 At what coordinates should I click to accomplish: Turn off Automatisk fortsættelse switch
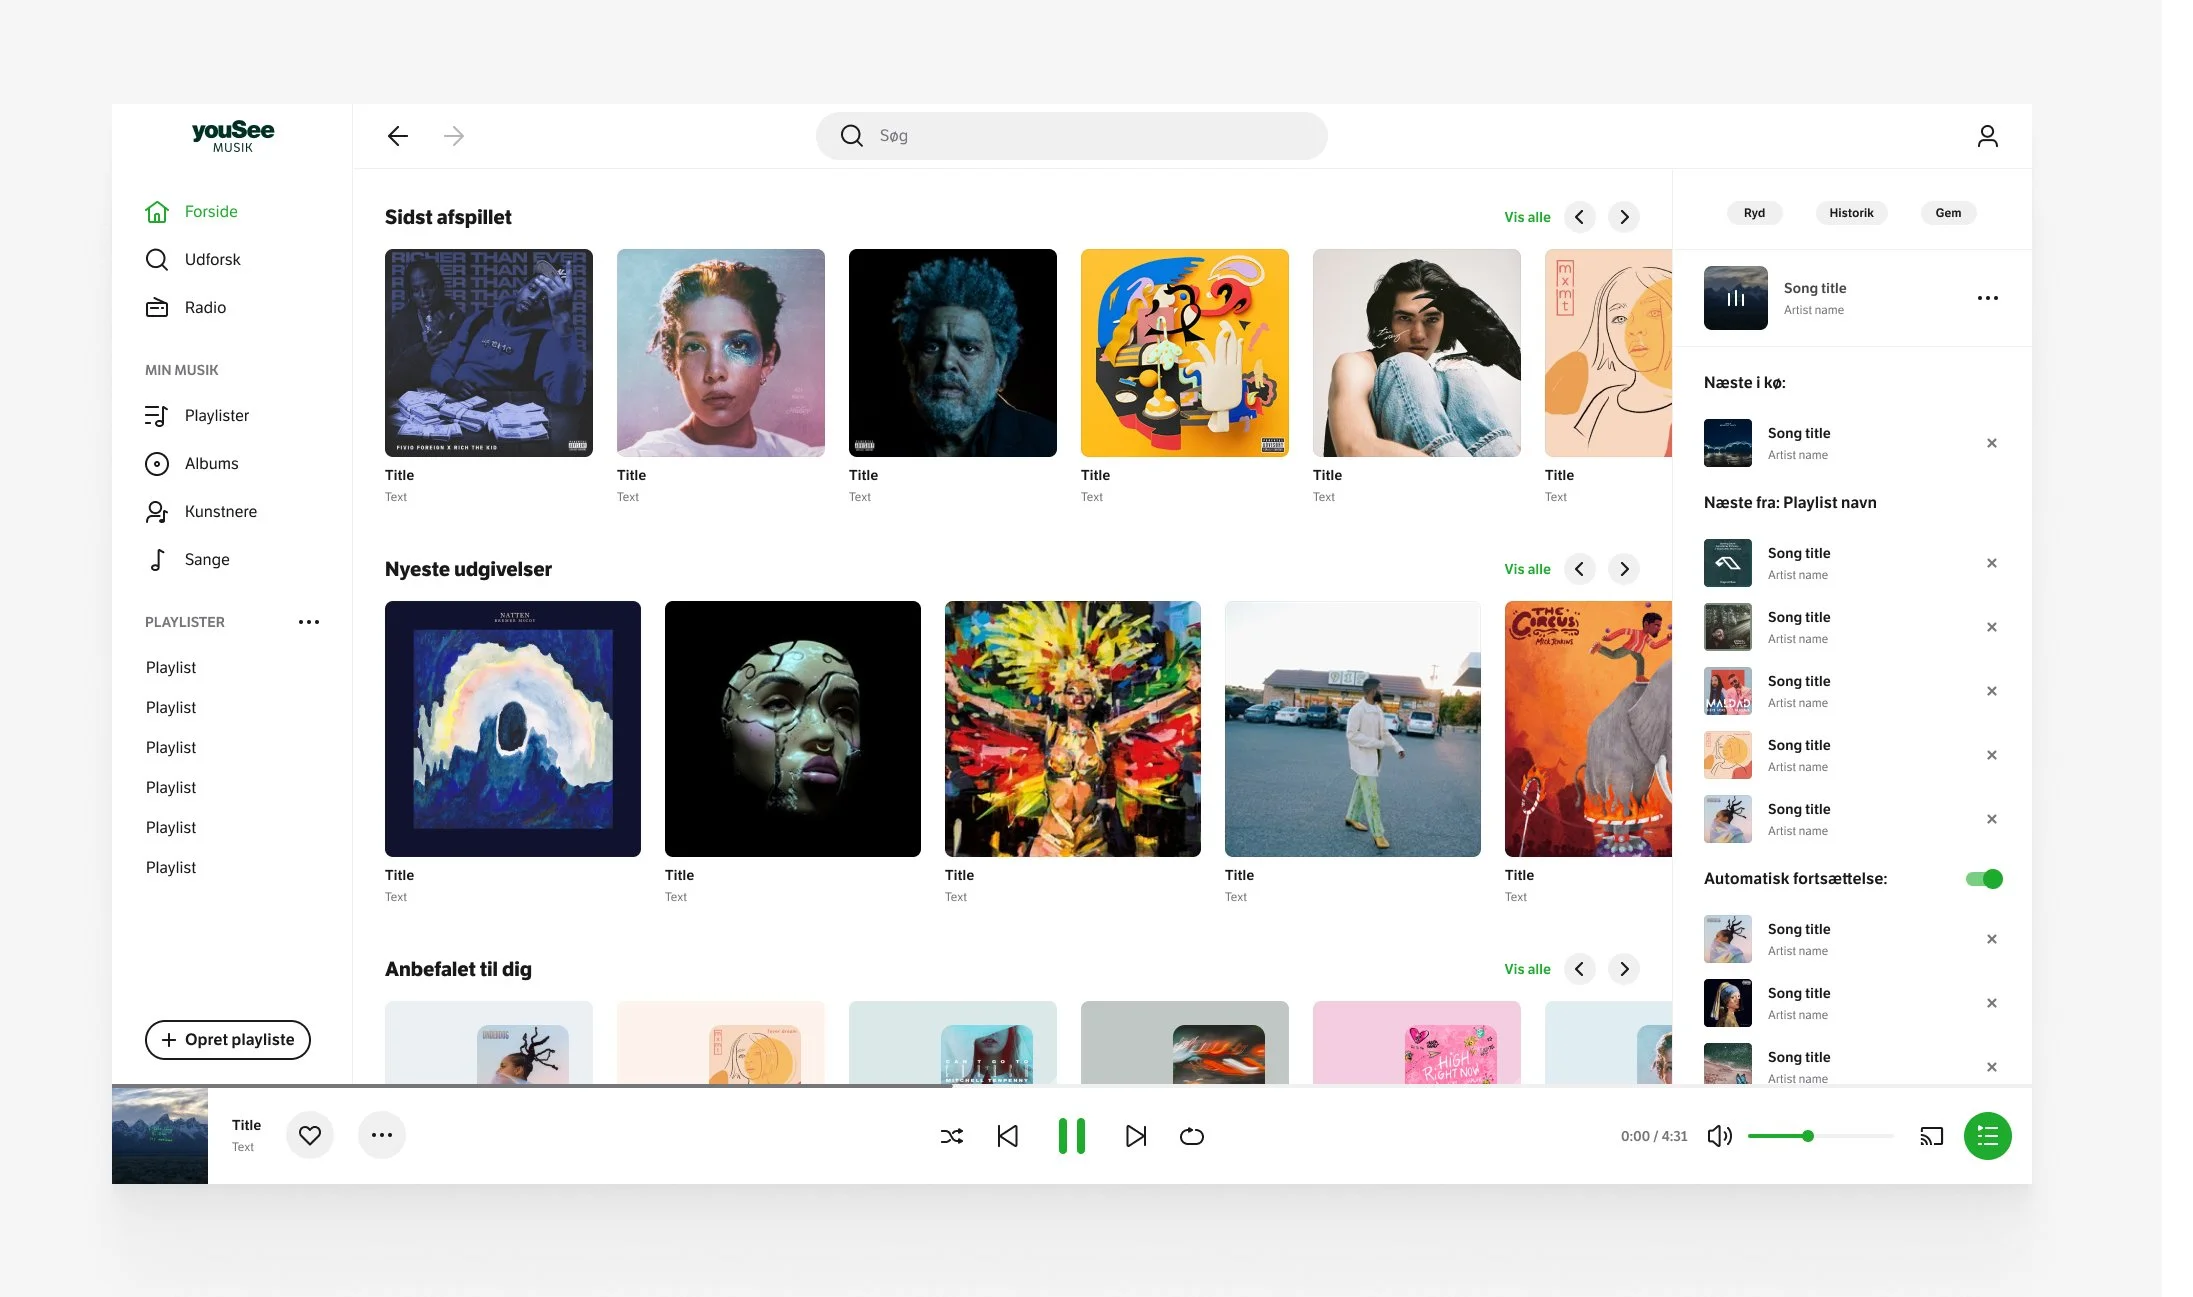[1984, 879]
